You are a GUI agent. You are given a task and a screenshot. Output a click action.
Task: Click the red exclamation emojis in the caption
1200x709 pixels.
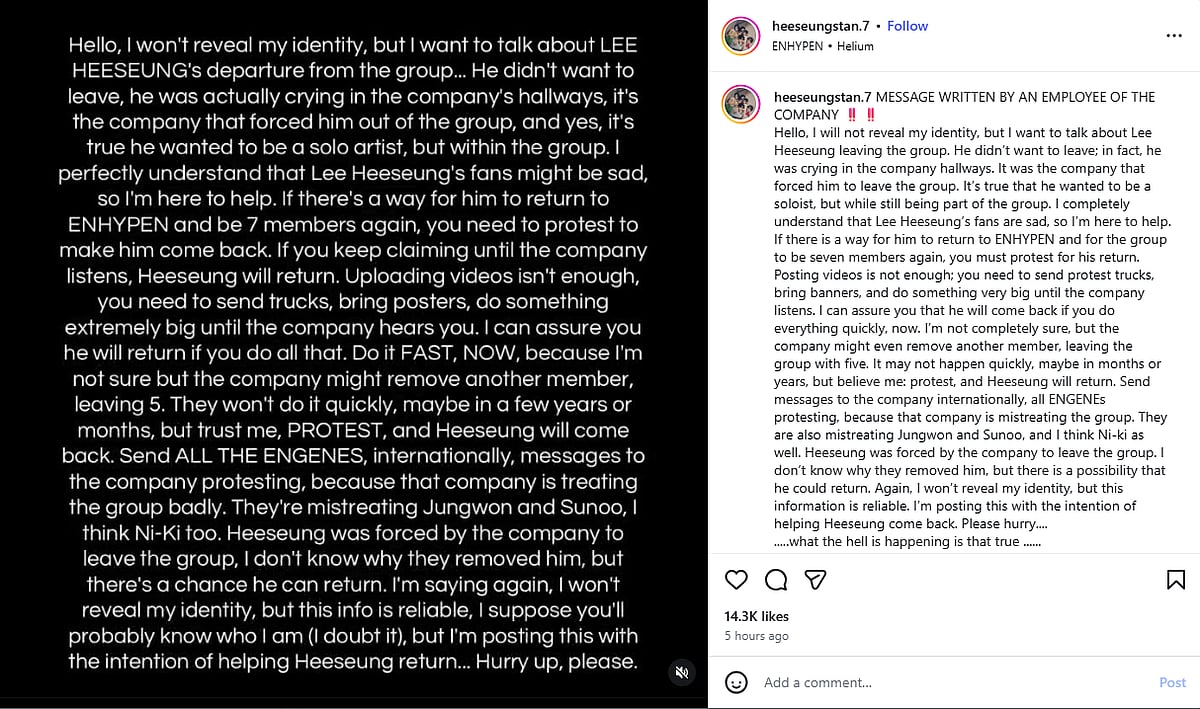coord(861,115)
